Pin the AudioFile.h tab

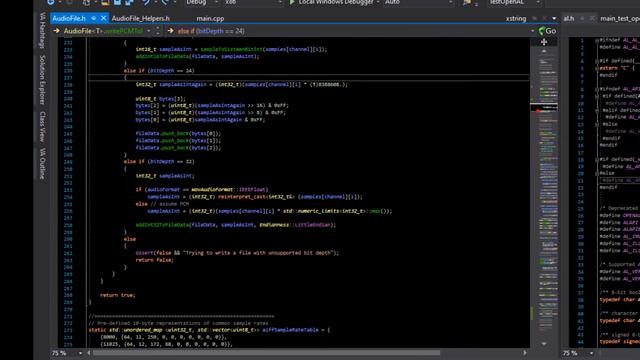coord(94,18)
